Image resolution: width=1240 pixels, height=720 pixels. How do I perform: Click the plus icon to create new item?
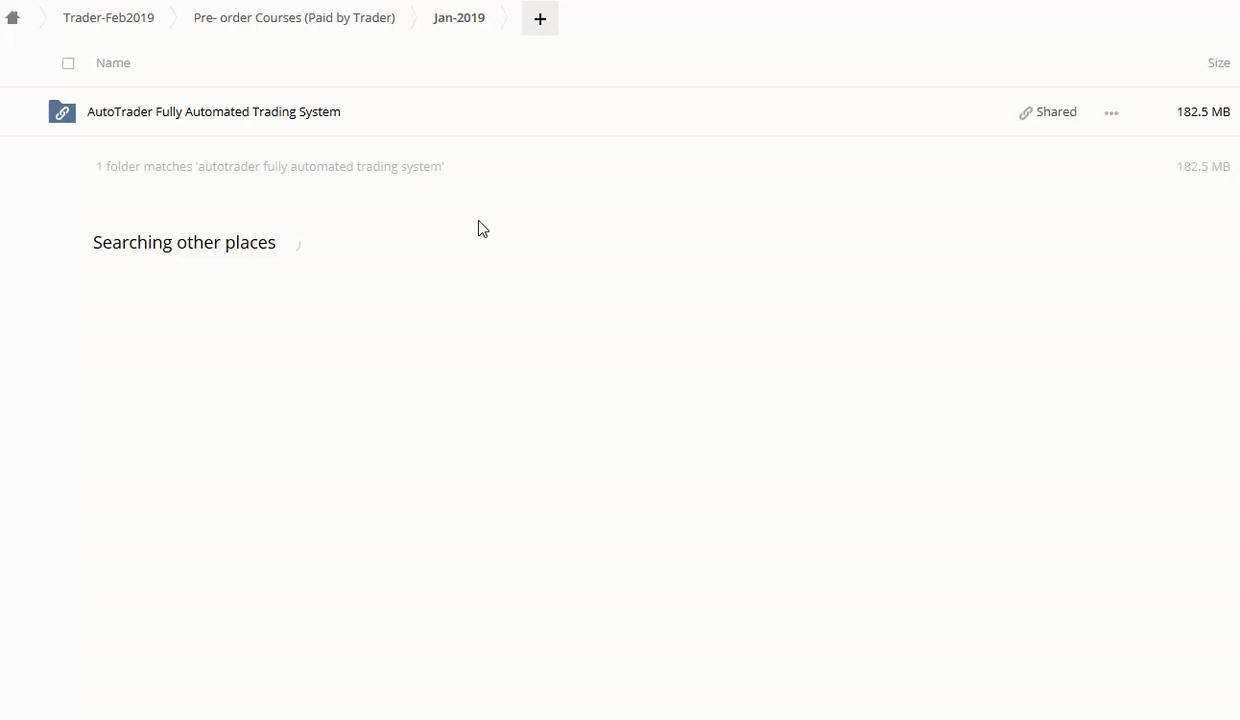540,18
